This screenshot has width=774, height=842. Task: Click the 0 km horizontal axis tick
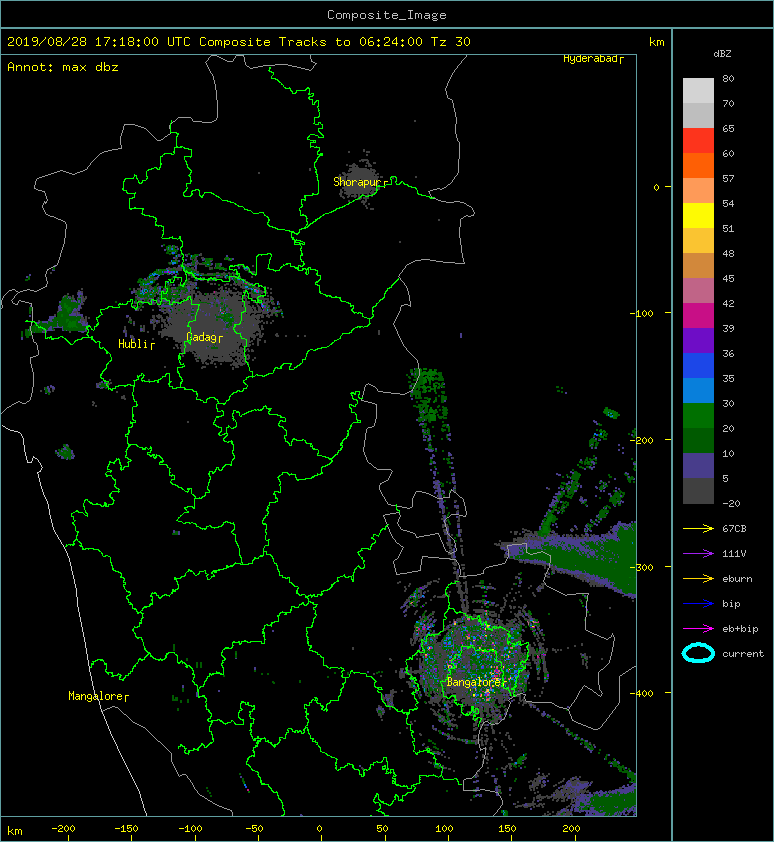pos(320,829)
